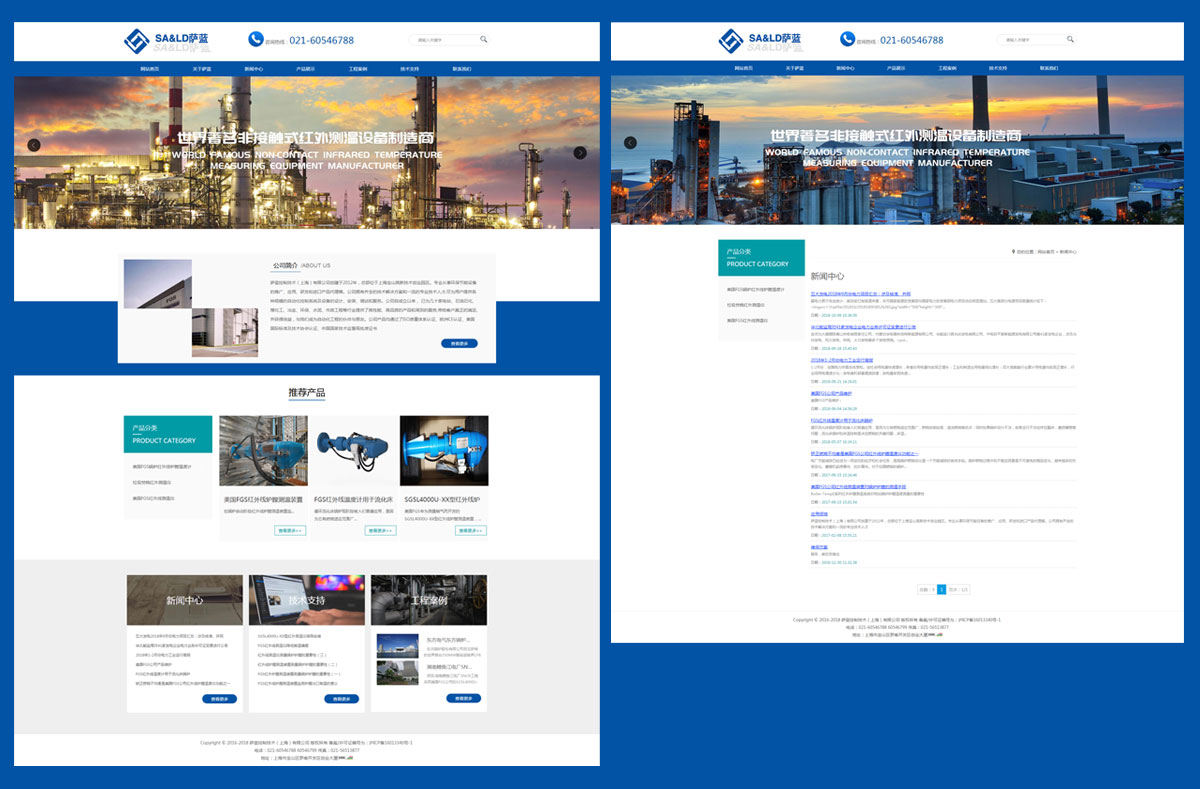This screenshot has height=789, width=1200.
Task: Click the more button under 新闻中心 card
Action: point(219,699)
